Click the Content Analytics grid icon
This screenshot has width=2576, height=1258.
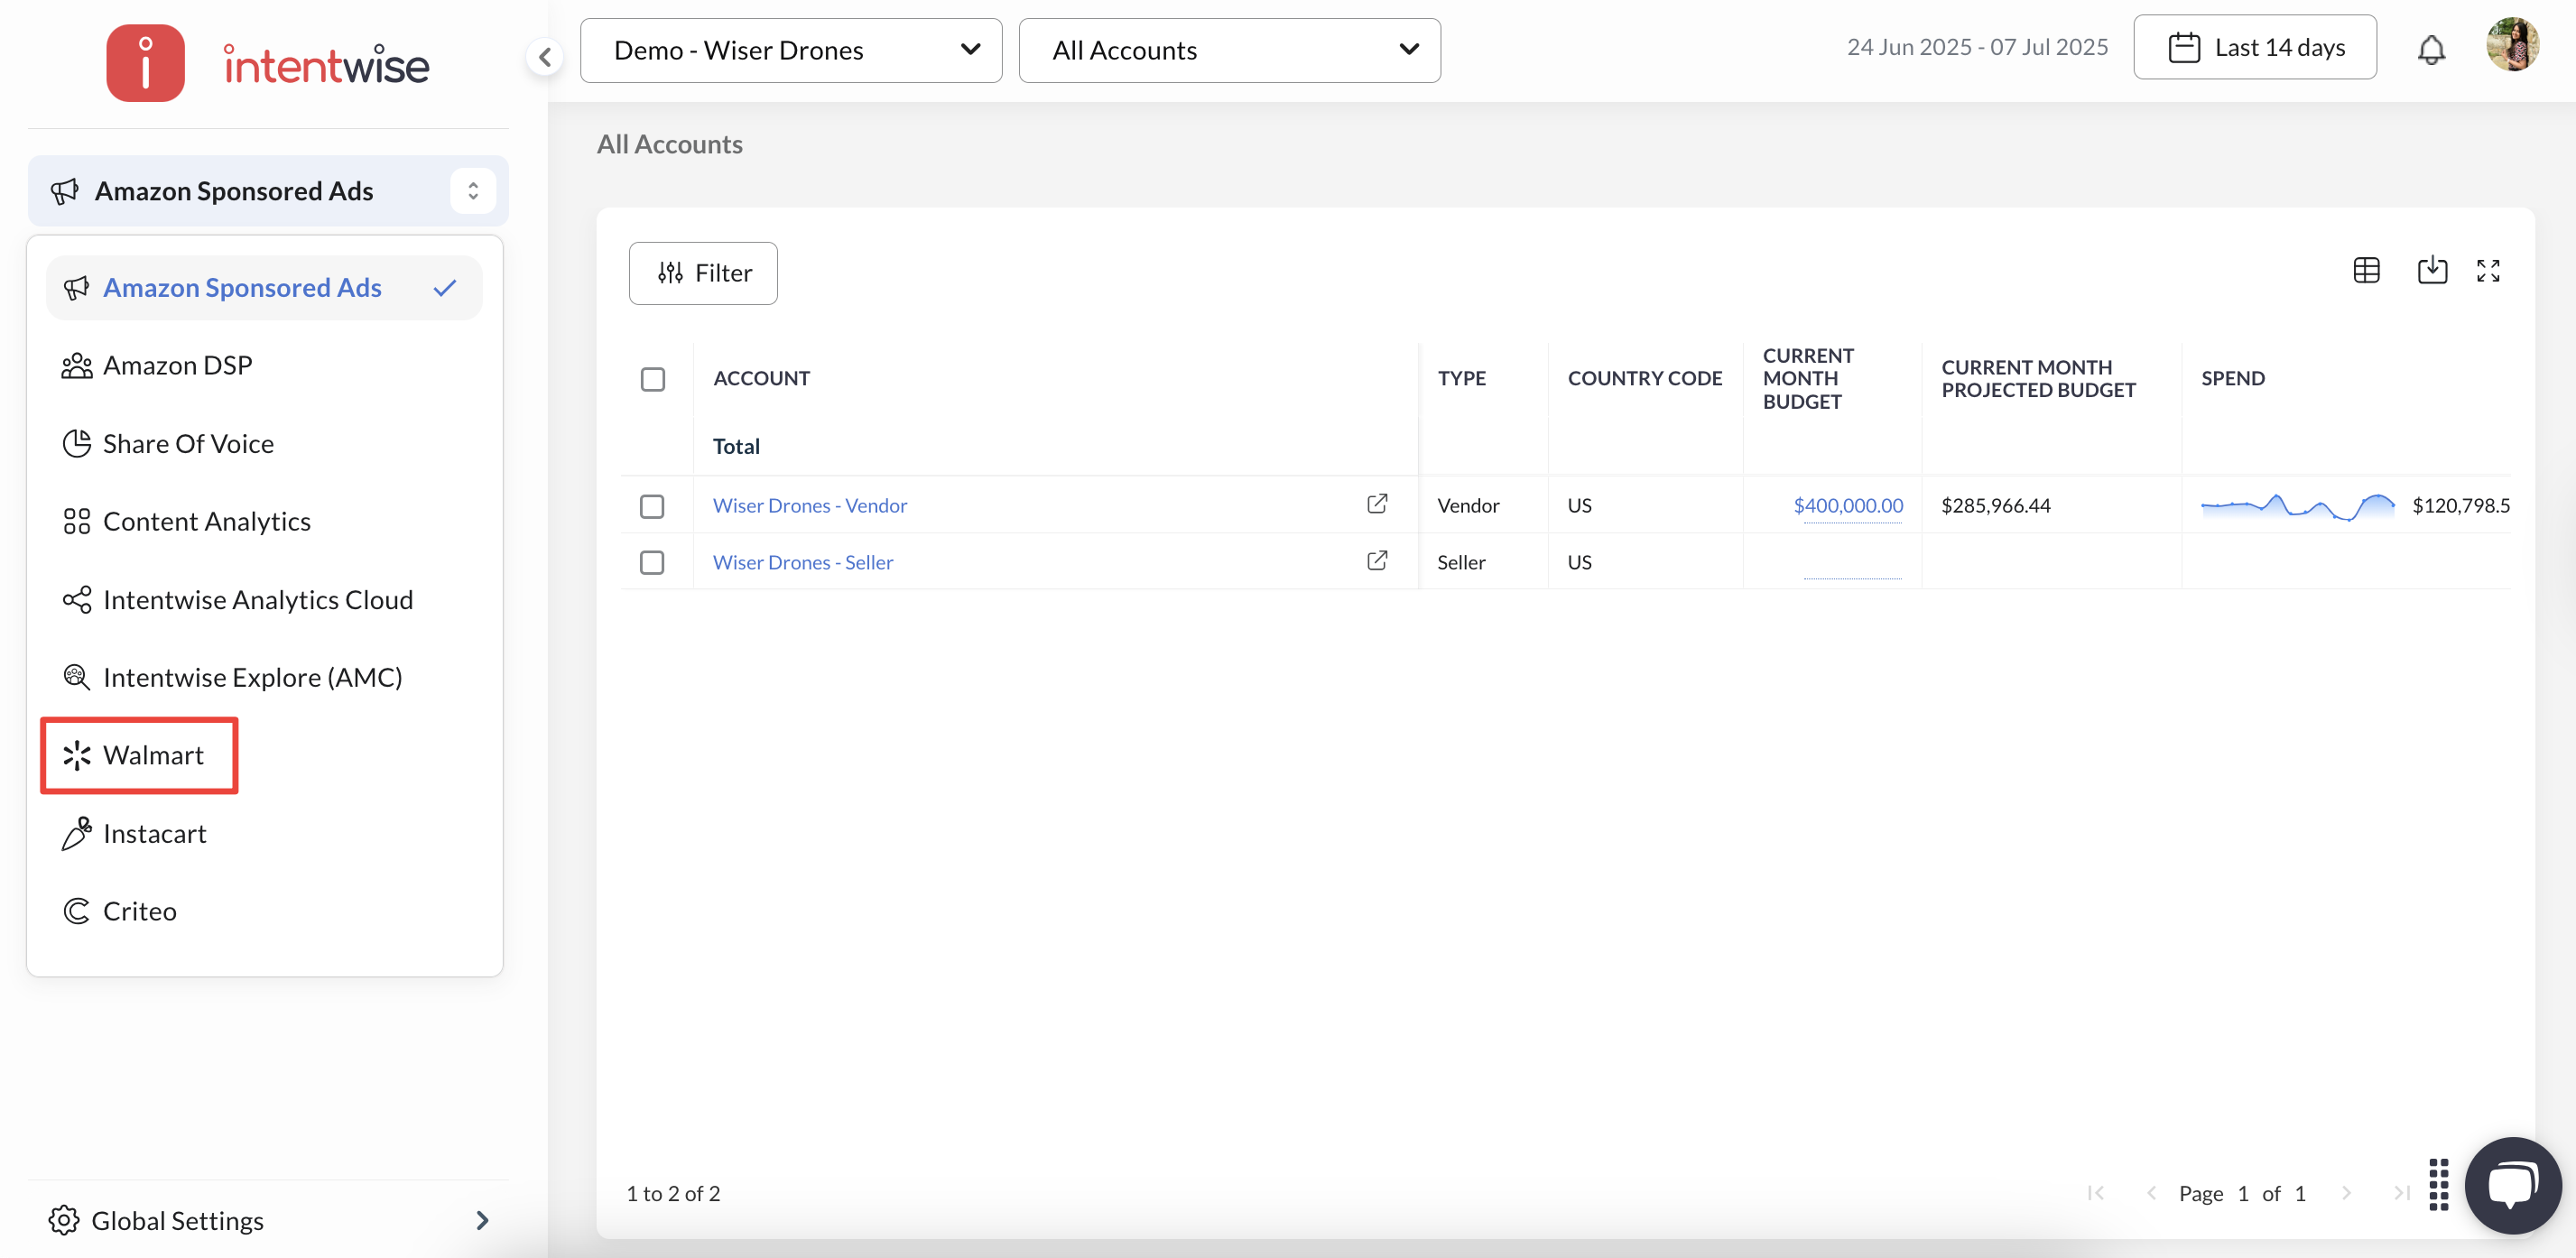(77, 521)
